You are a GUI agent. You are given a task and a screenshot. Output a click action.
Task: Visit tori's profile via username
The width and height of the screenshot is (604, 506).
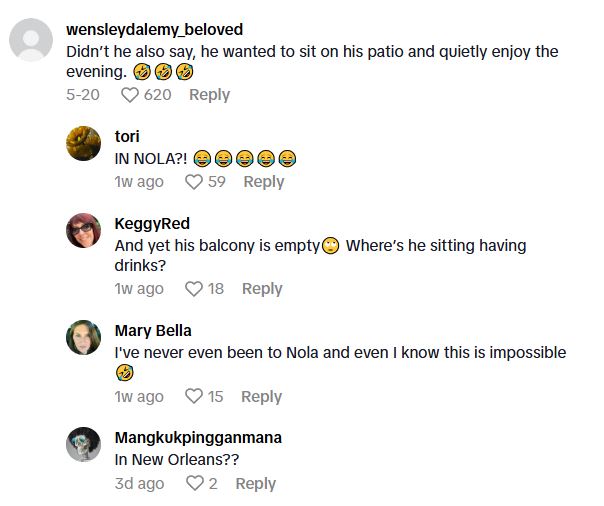[127, 136]
